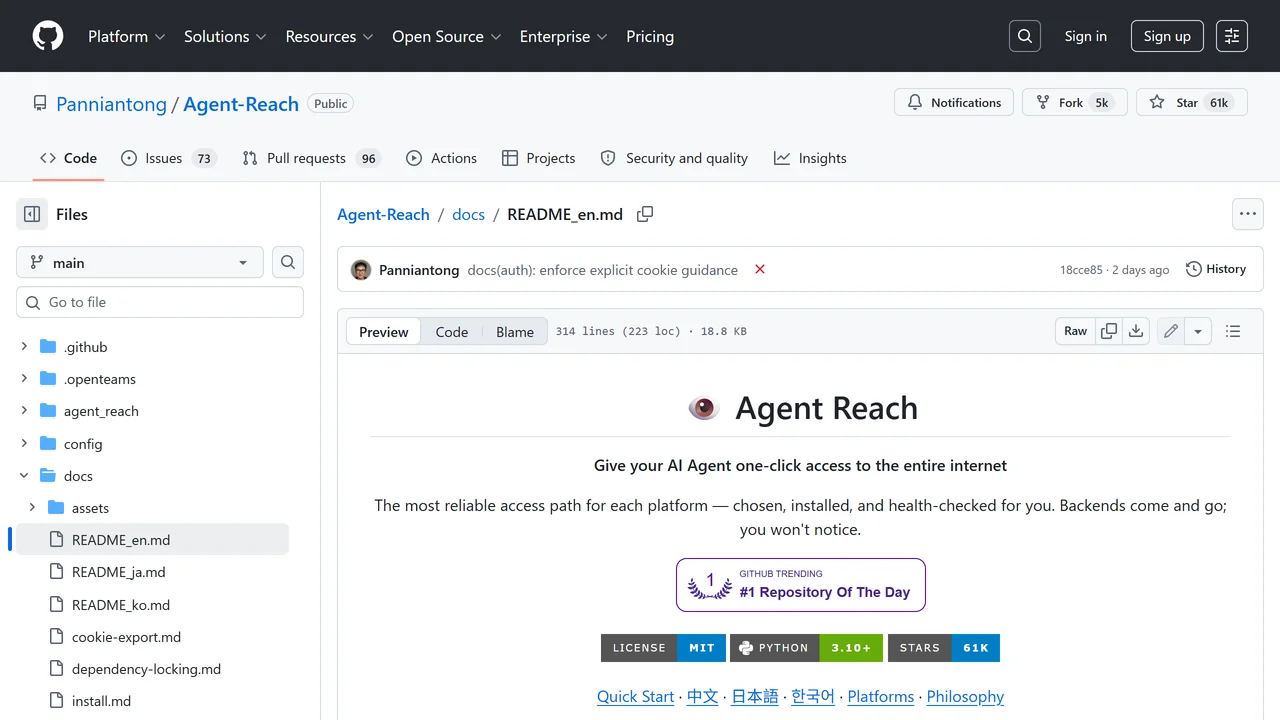Open Agent-Reach repository title link
This screenshot has height=720, width=1280.
tap(241, 104)
